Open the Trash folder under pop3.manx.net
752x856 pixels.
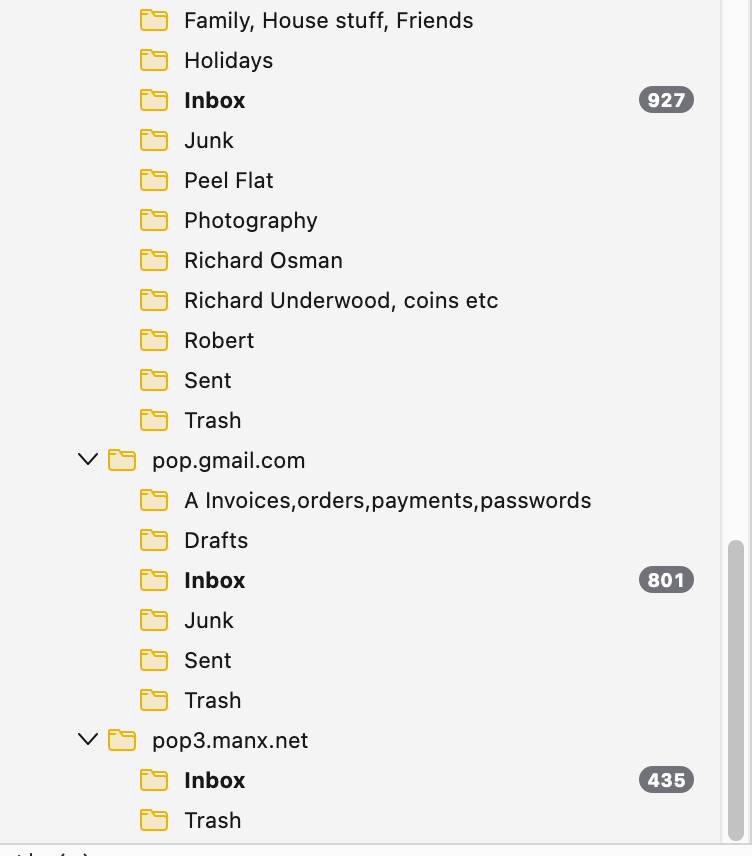(212, 820)
